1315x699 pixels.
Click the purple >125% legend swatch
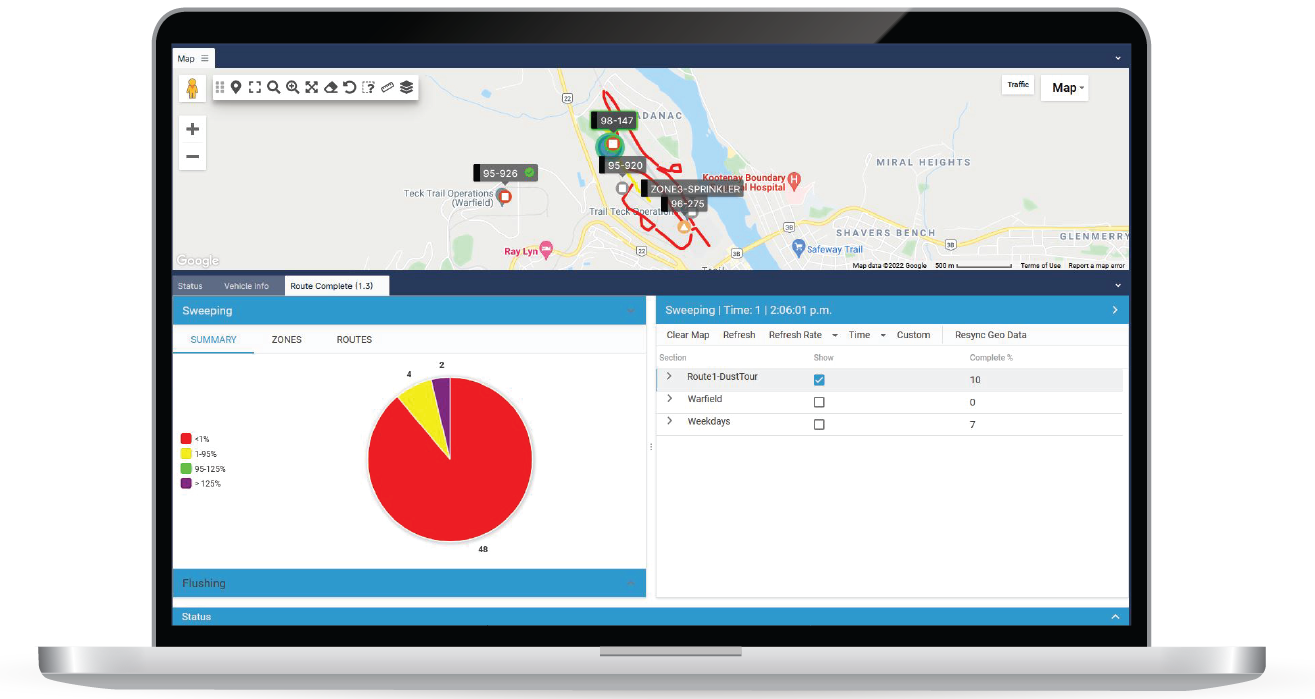click(186, 484)
